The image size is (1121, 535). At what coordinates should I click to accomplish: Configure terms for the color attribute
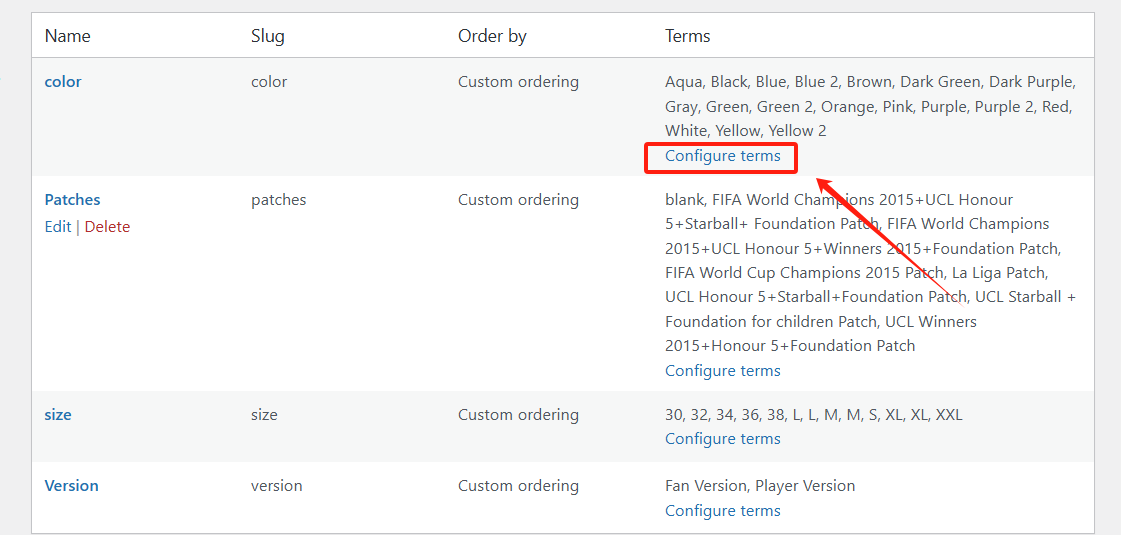point(722,156)
